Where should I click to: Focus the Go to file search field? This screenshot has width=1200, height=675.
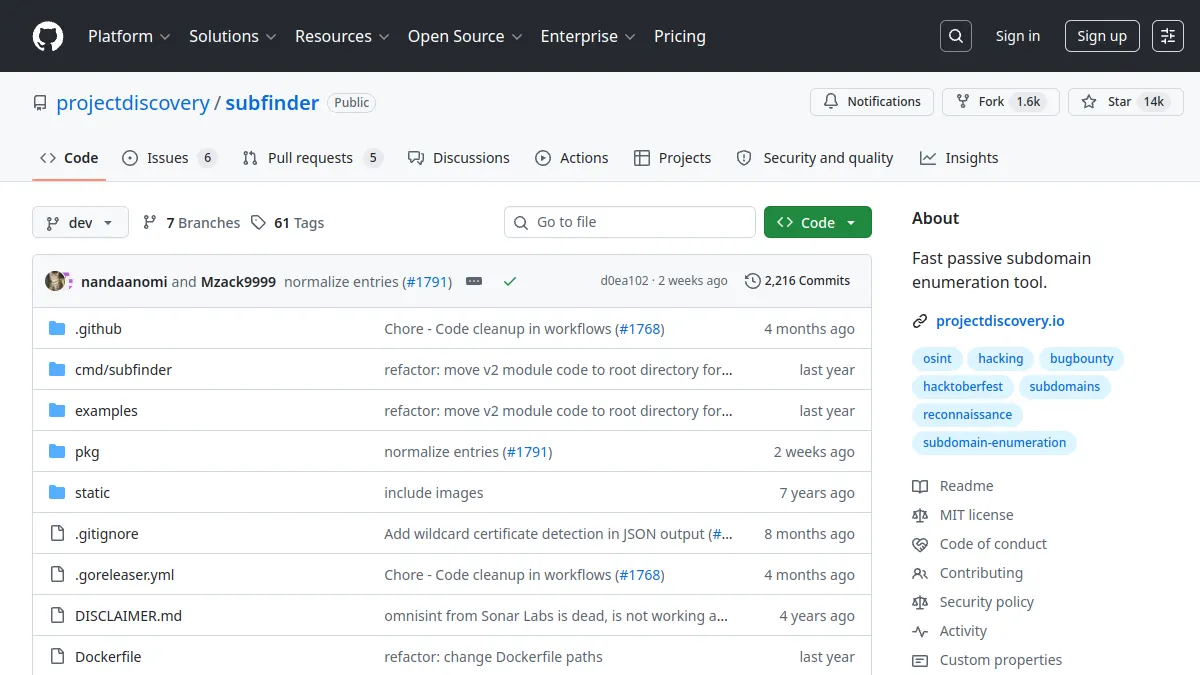630,222
